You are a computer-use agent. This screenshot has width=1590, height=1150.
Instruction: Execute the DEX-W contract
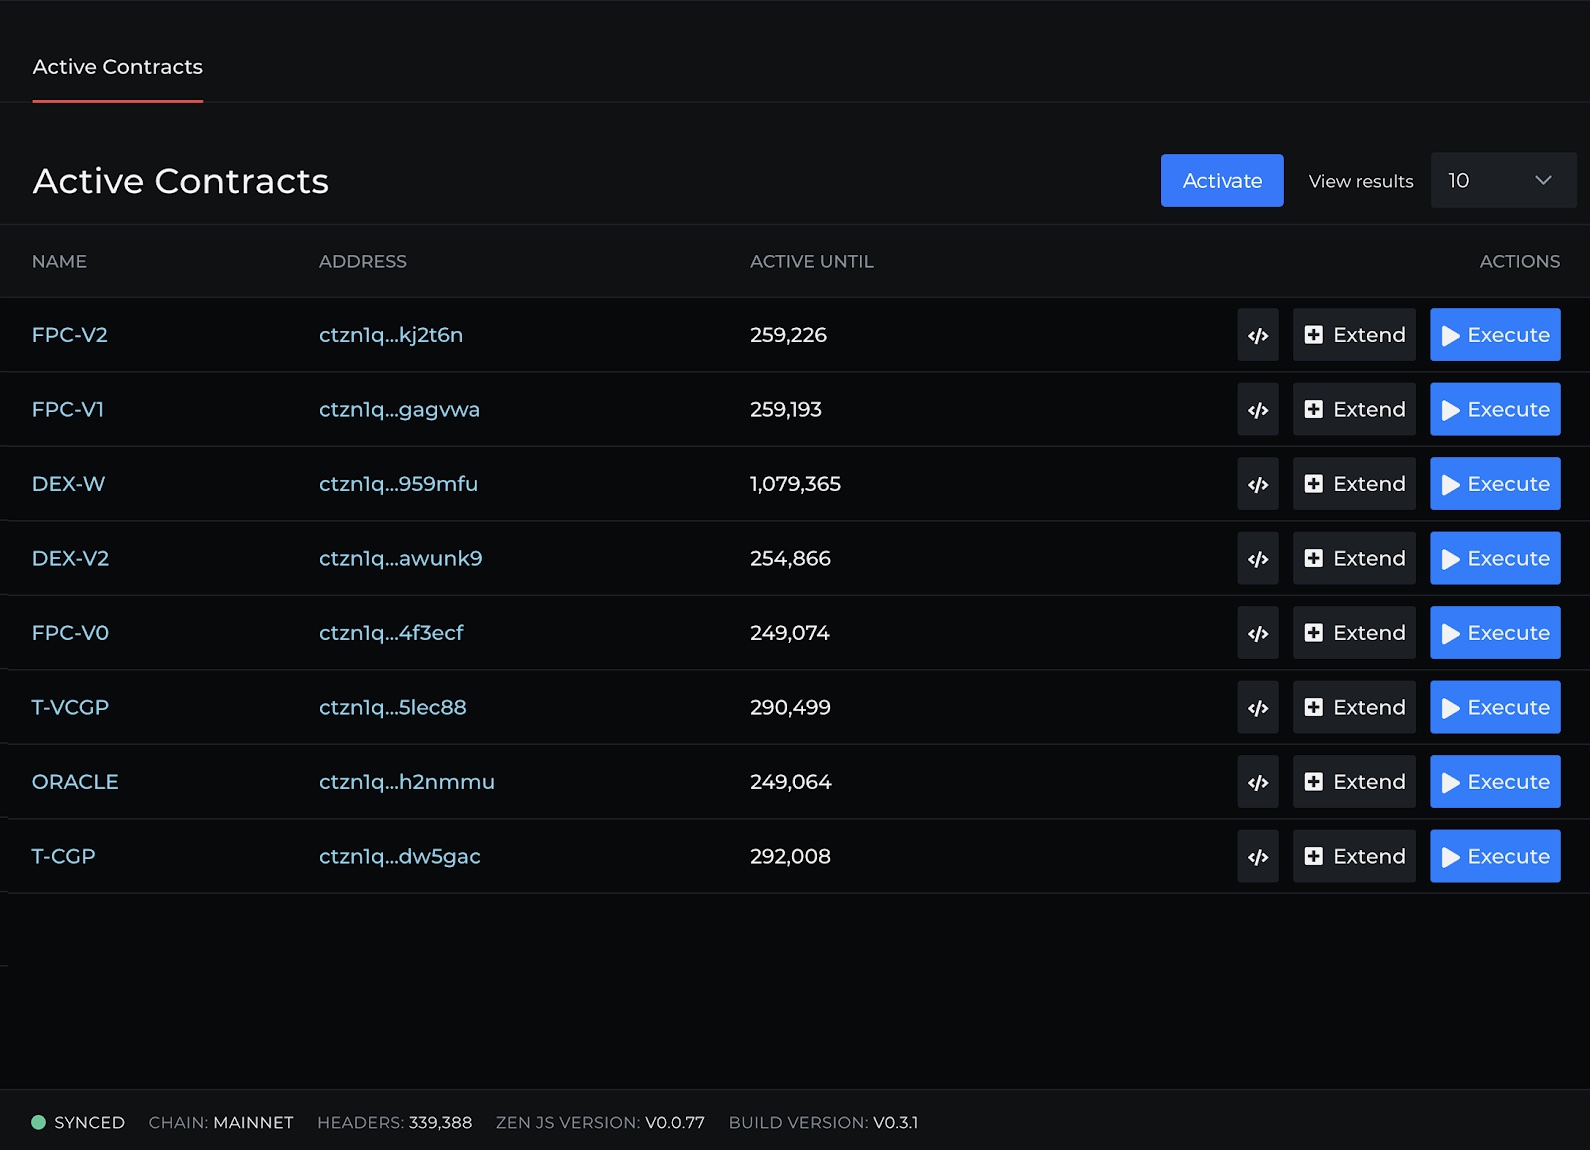pyautogui.click(x=1494, y=484)
